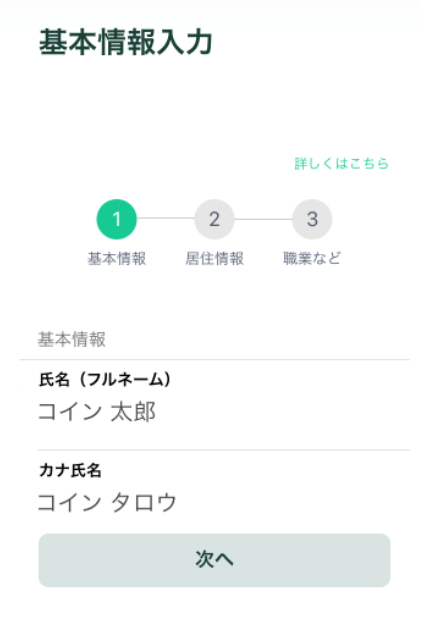Jump to the step 2 circle
Screen dimensions: 421x631
pyautogui.click(x=215, y=219)
